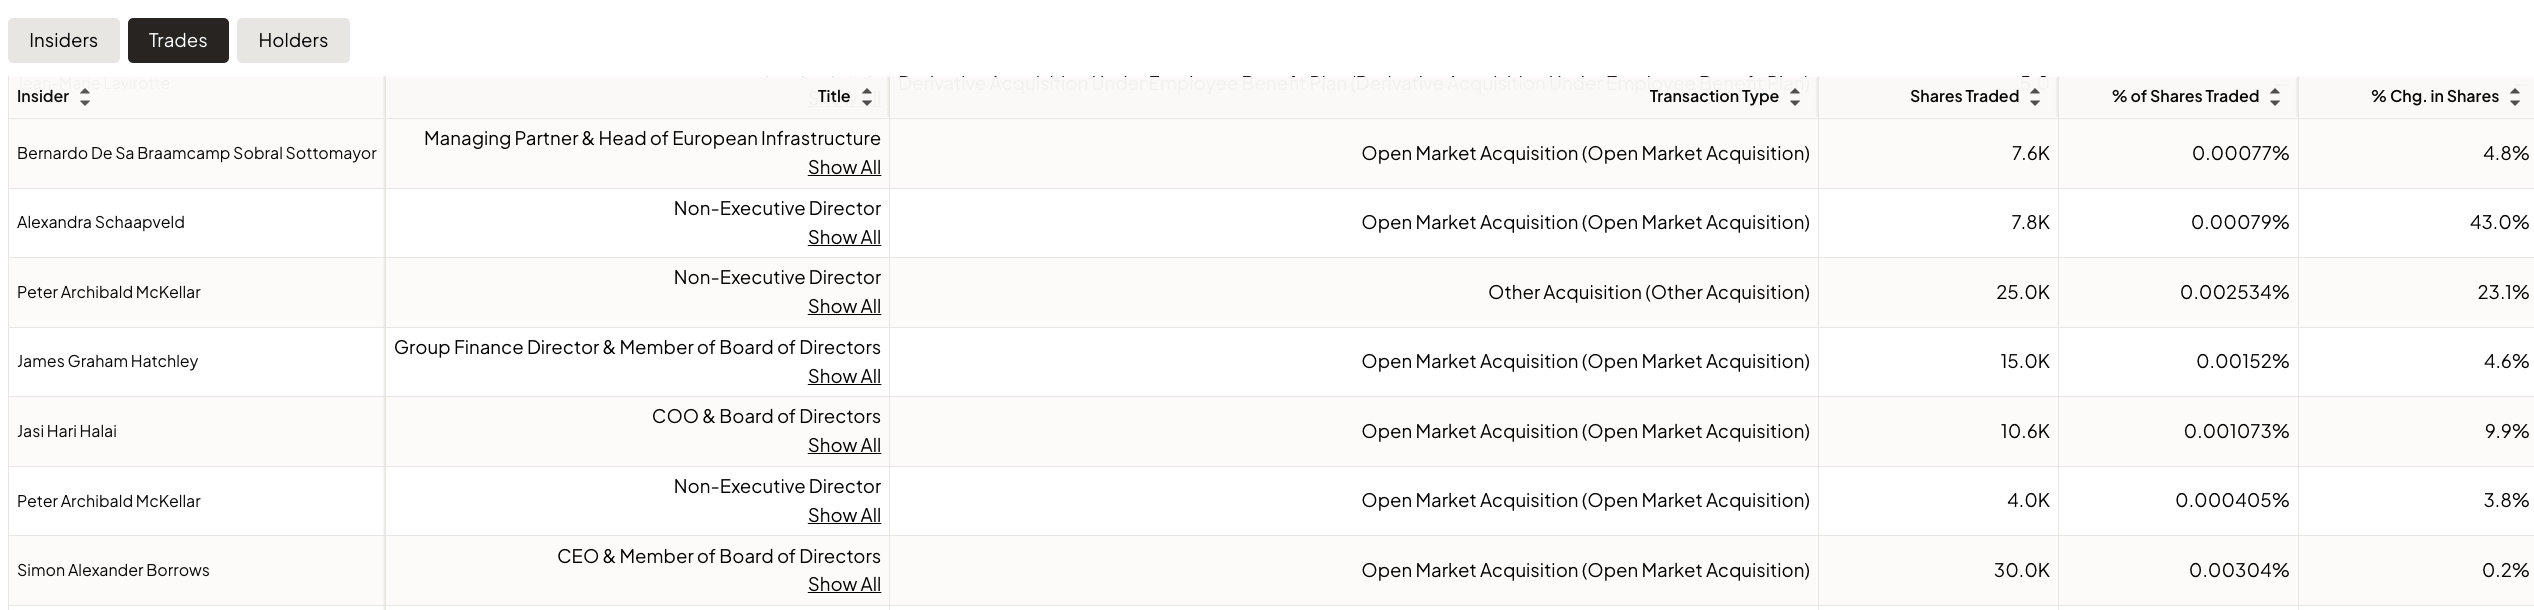Sort by % Chg. in Shares arrows
This screenshot has height=610, width=2534.
2515,97
